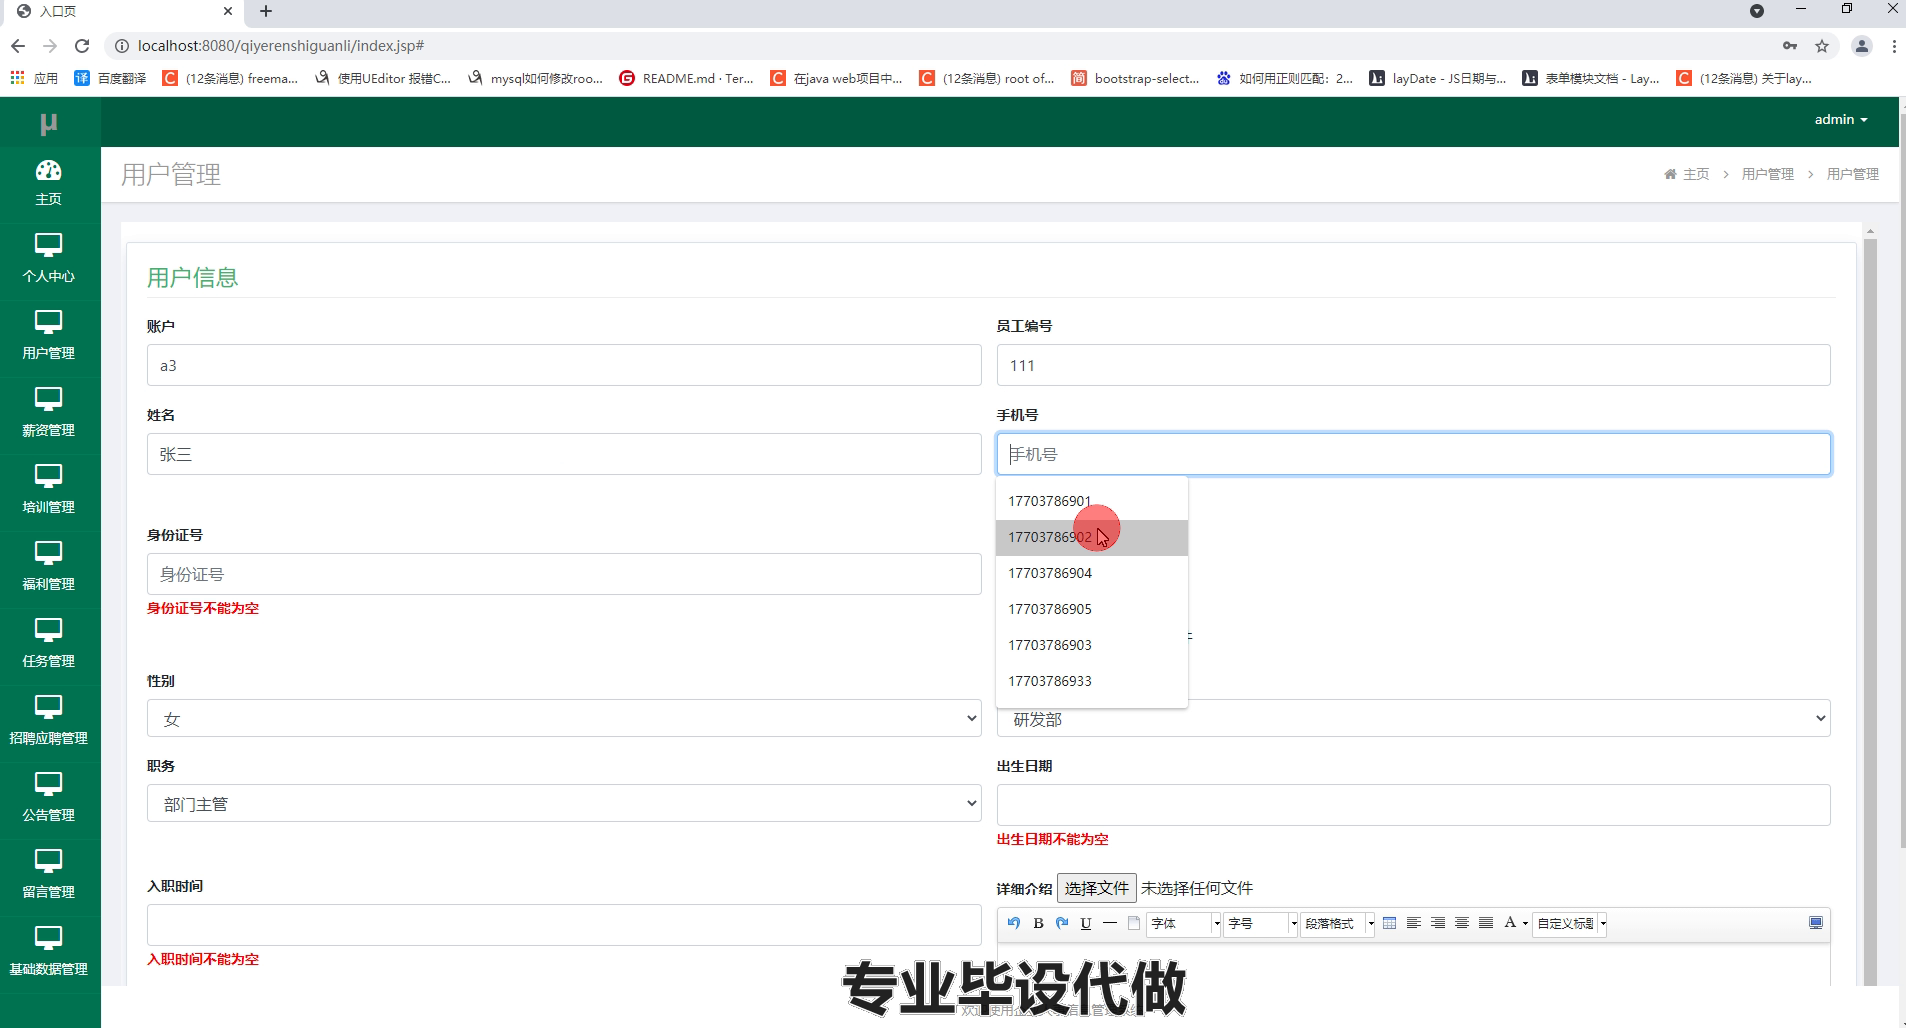
Task: Toggle underline formatting in the editor
Action: click(x=1086, y=923)
